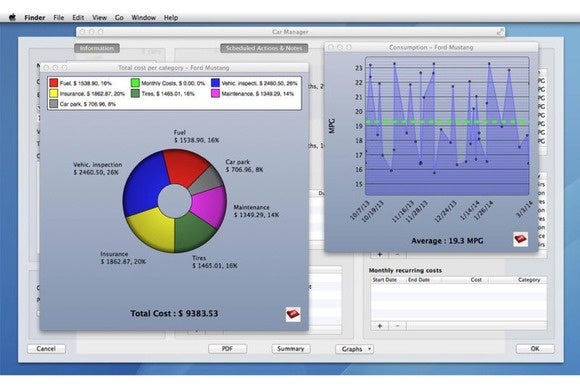580x388 pixels.
Task: Switch to the Information tab
Action: (97, 48)
